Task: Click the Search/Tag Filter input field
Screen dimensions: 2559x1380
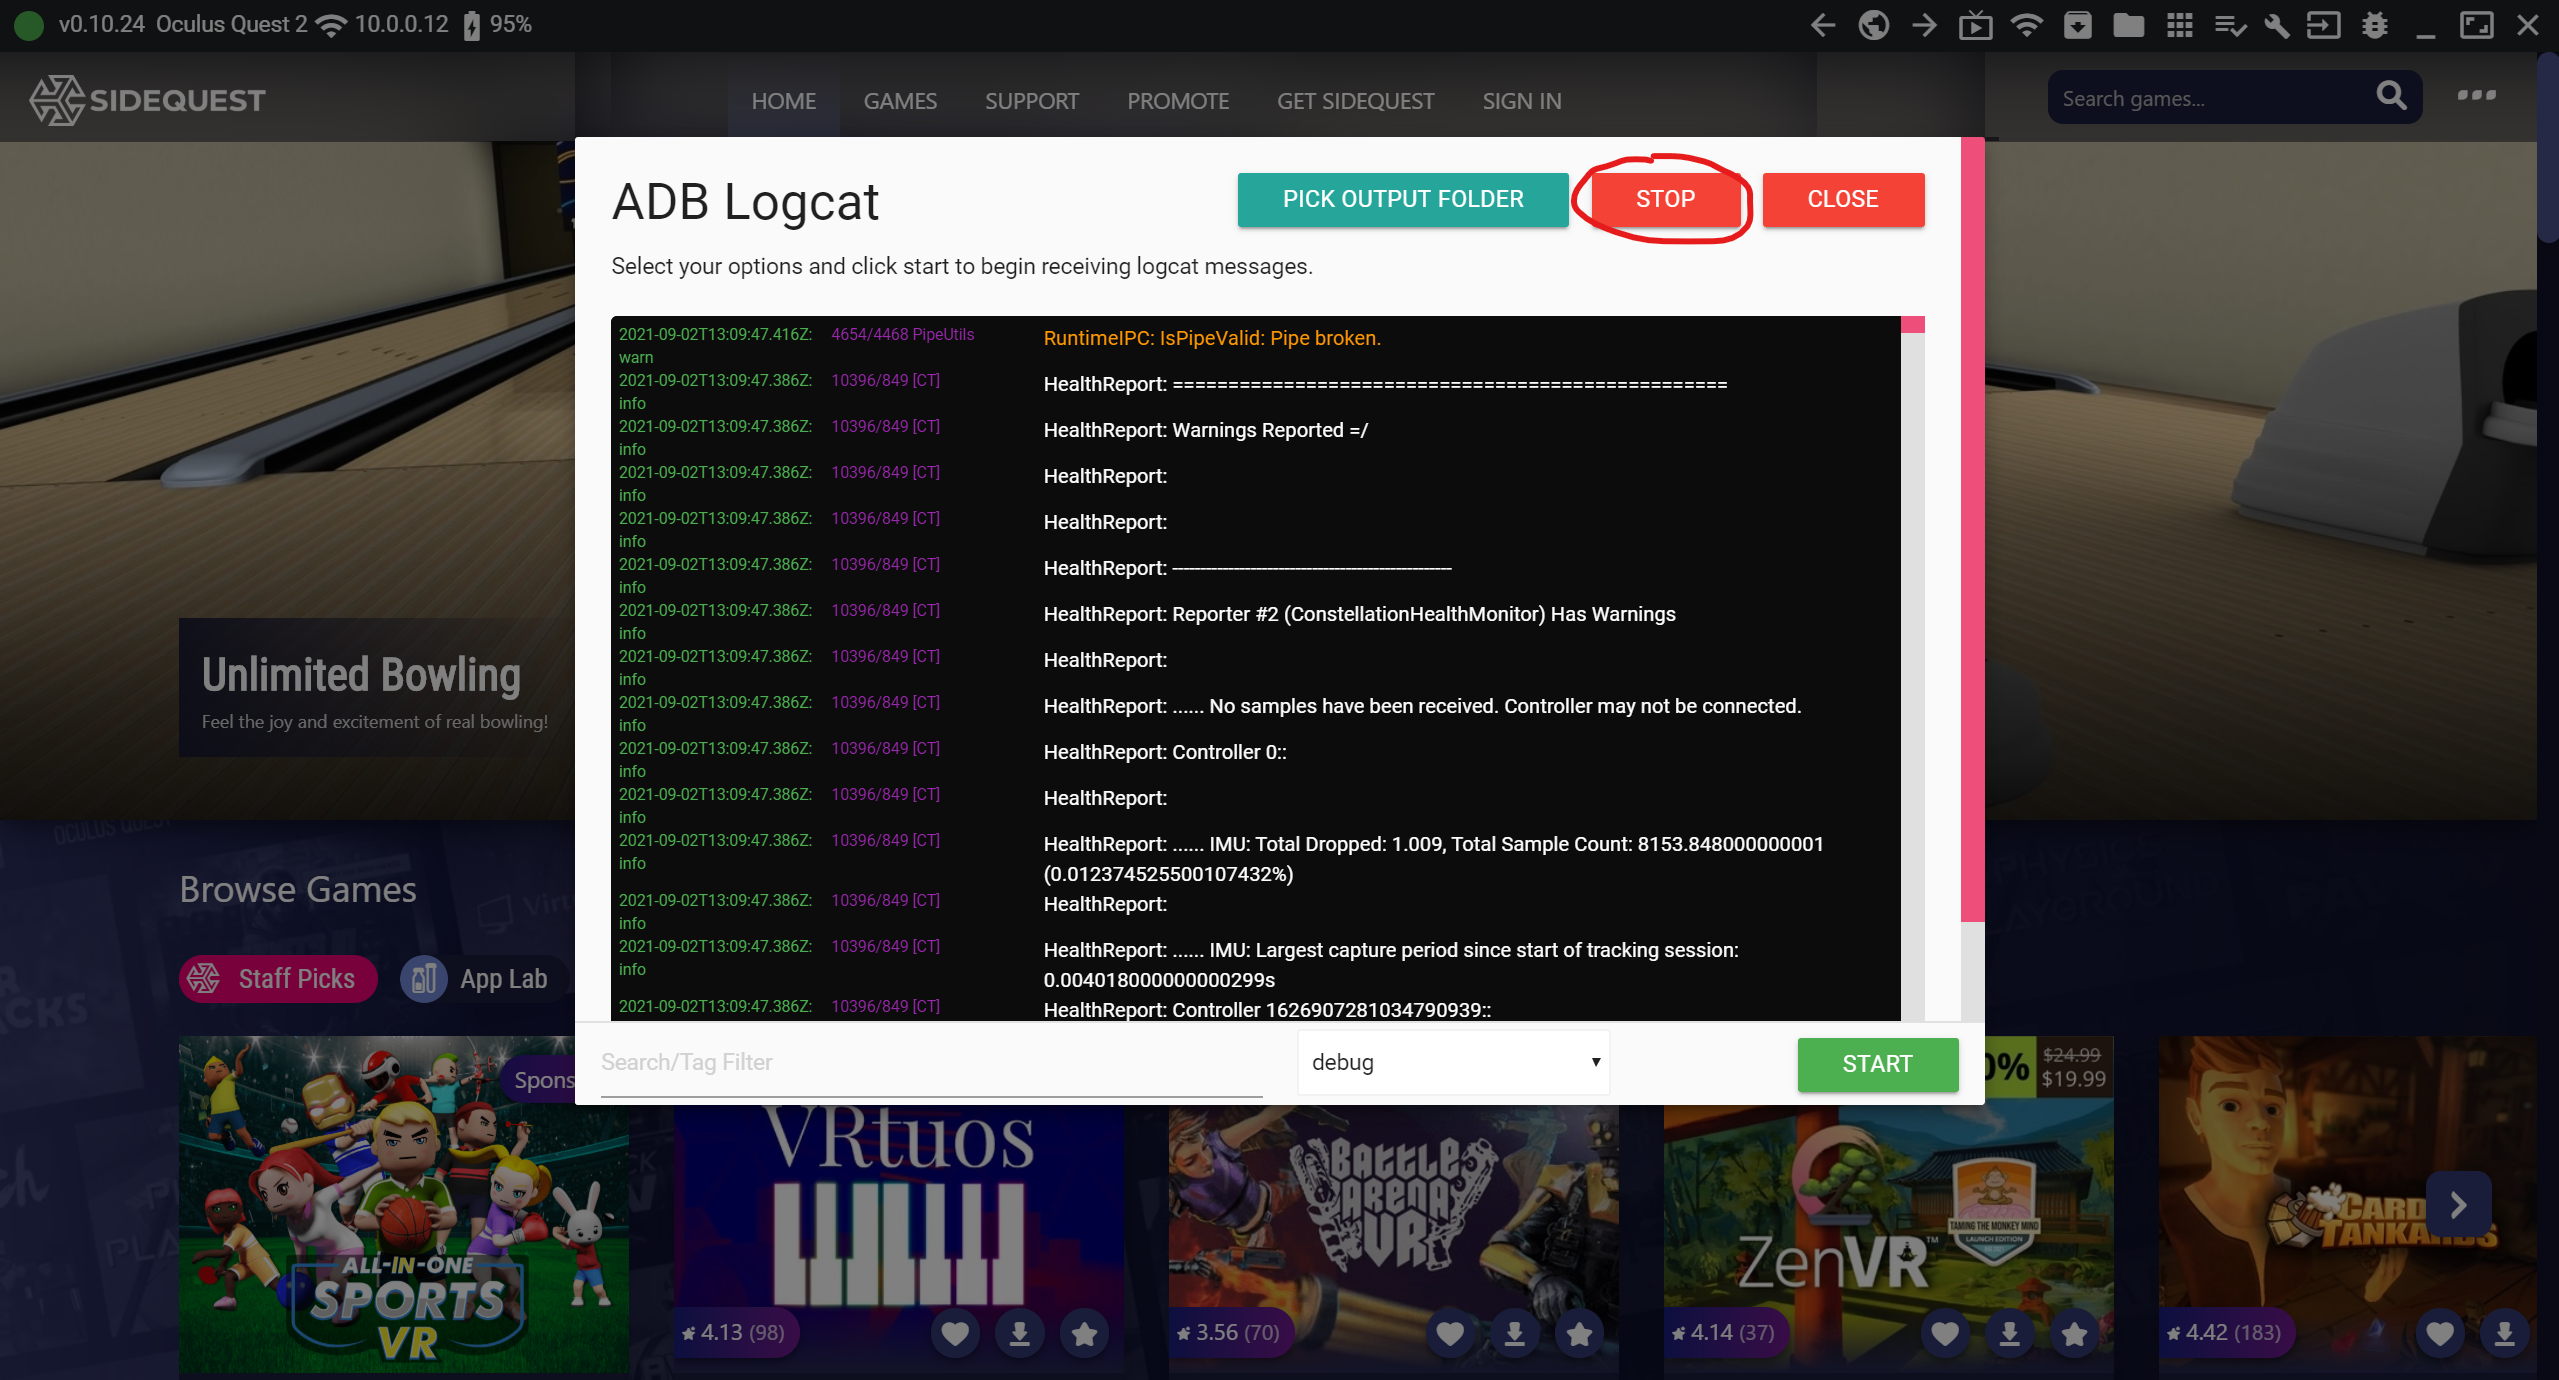Action: tap(930, 1063)
